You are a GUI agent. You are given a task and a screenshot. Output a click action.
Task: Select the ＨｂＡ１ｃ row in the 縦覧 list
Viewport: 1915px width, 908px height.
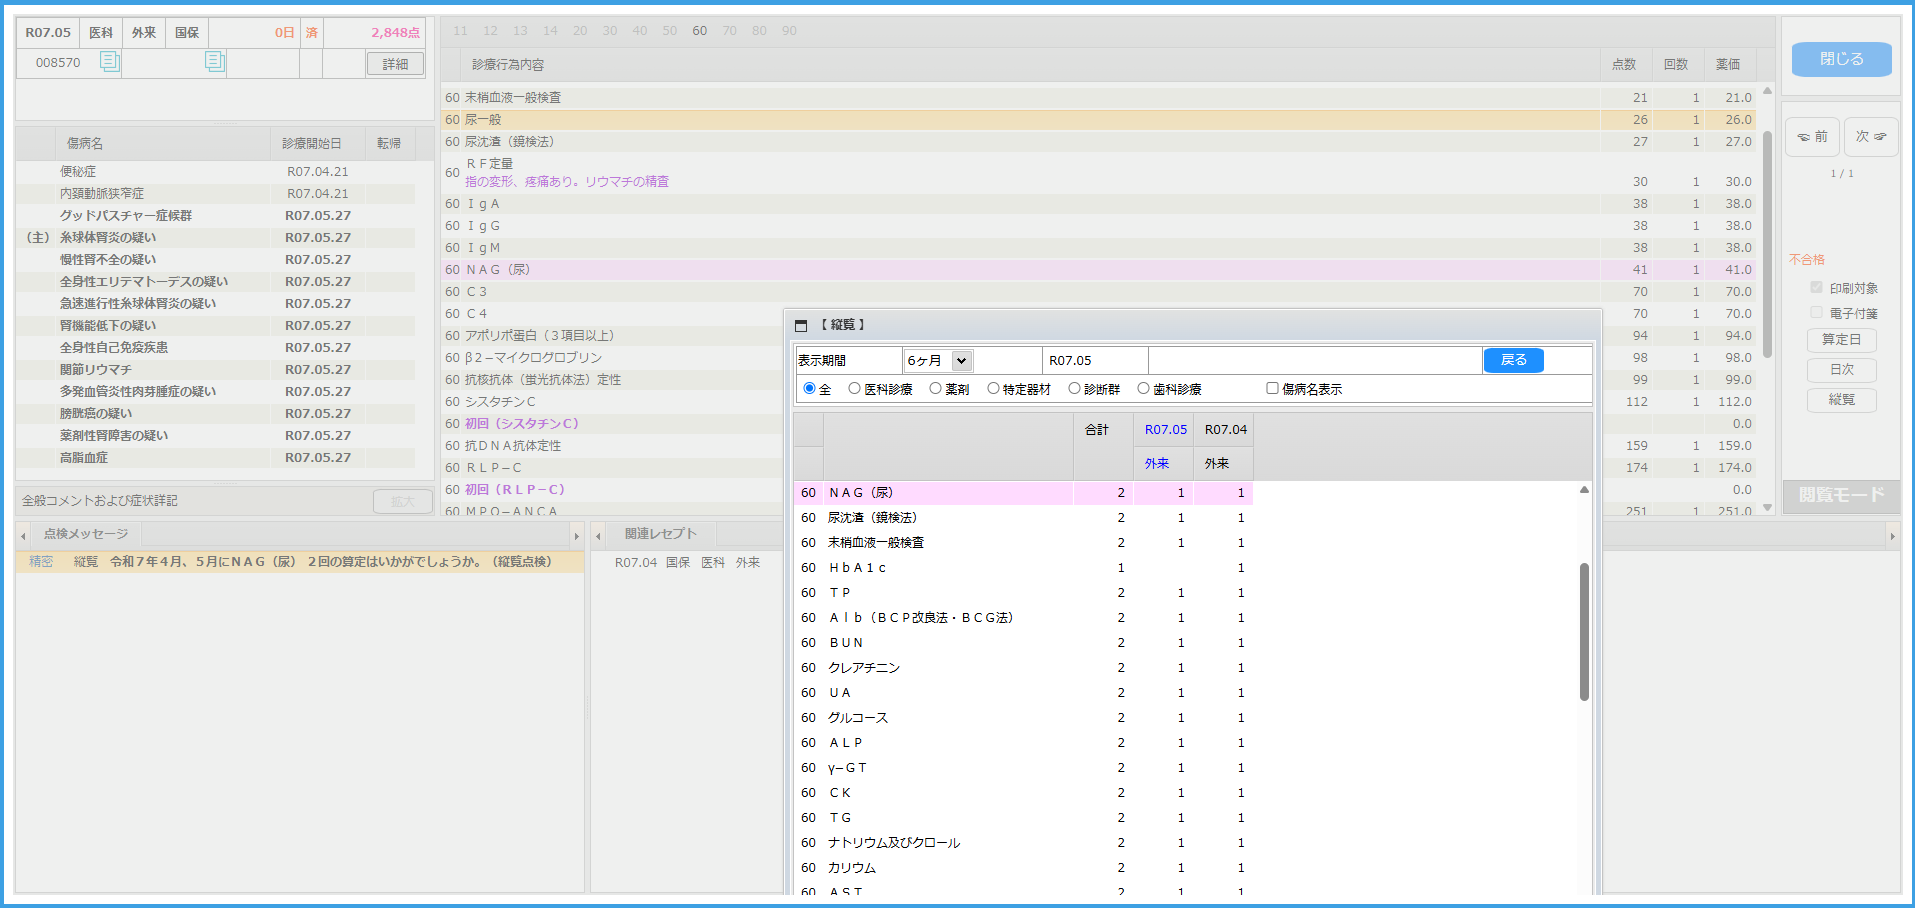tap(1023, 568)
